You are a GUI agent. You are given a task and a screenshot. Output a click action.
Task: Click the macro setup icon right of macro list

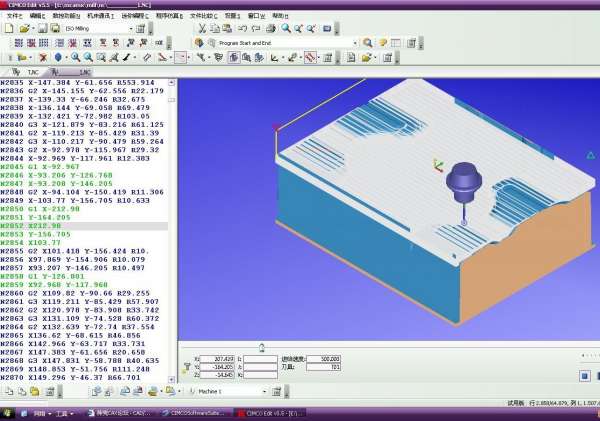pos(411,43)
